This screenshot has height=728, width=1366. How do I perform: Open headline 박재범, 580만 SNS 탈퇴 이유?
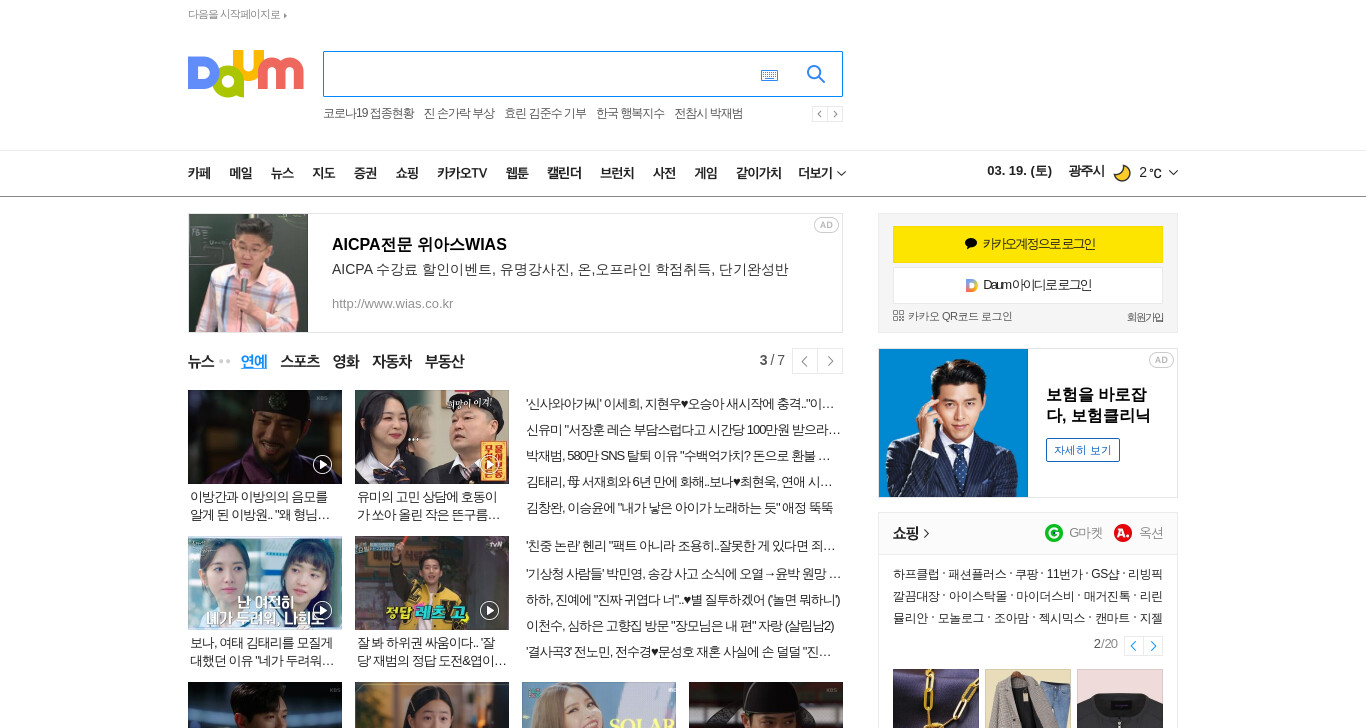678,455
